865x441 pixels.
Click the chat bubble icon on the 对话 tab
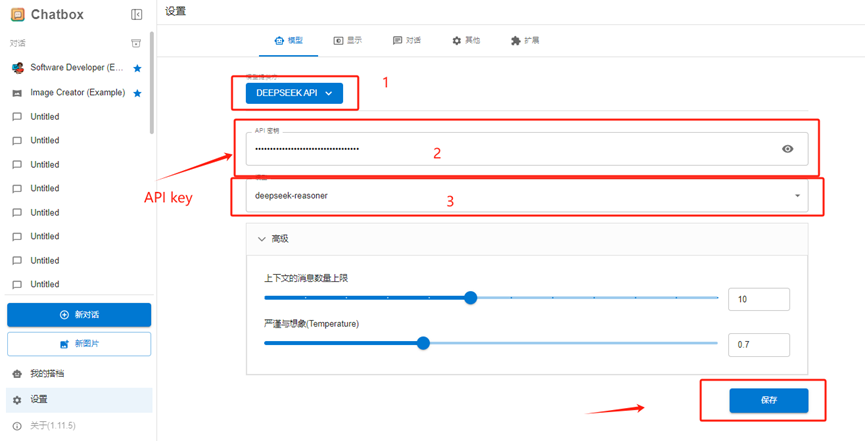click(397, 40)
